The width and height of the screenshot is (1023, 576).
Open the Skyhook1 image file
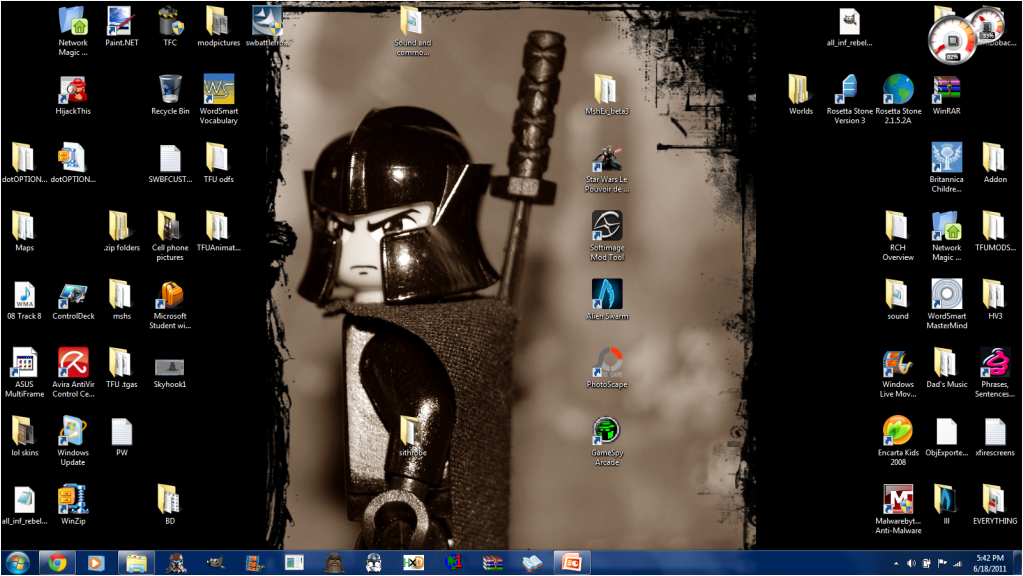170,369
